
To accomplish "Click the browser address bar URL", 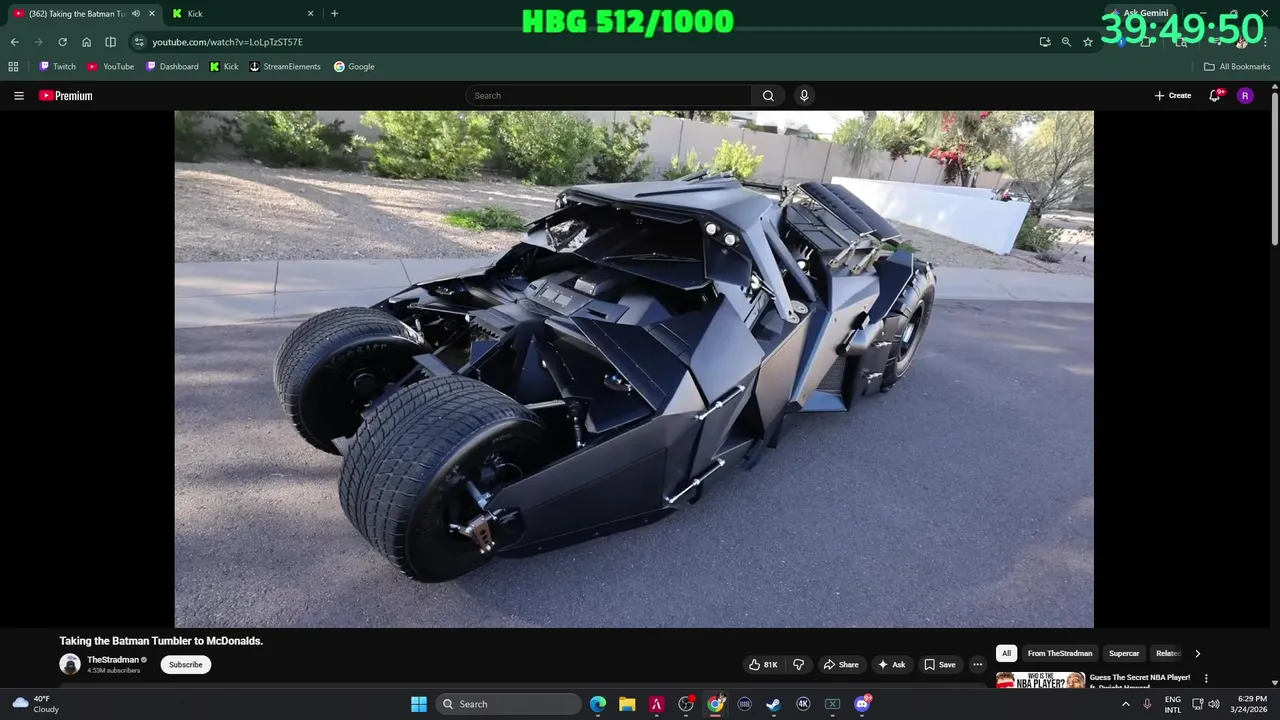I will (227, 42).
